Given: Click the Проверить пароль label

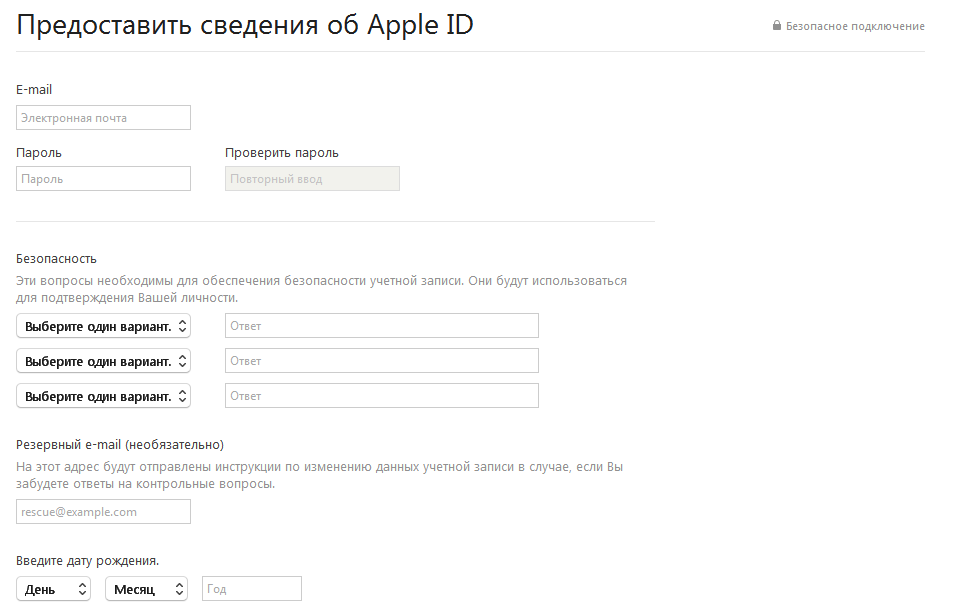Looking at the screenshot, I should [281, 153].
